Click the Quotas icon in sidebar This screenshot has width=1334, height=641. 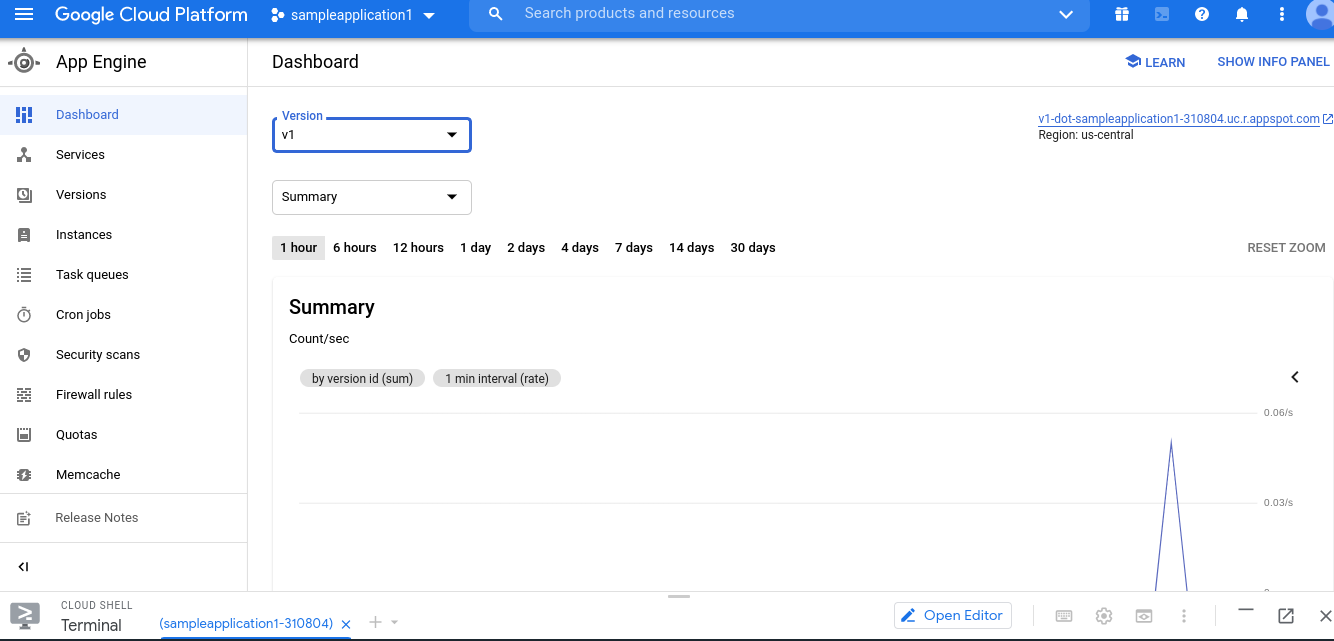[x=24, y=435]
